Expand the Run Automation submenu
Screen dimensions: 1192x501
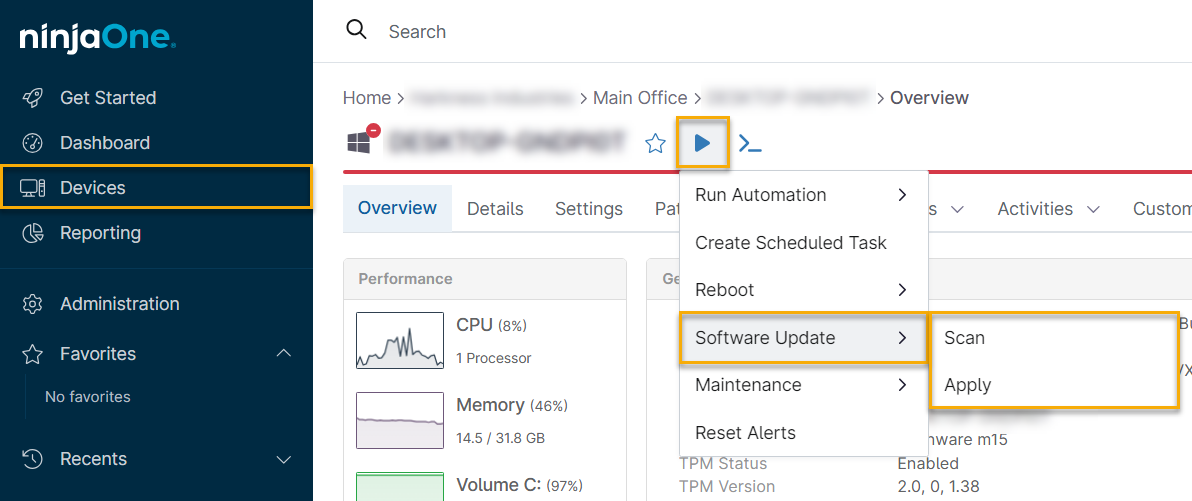point(803,195)
